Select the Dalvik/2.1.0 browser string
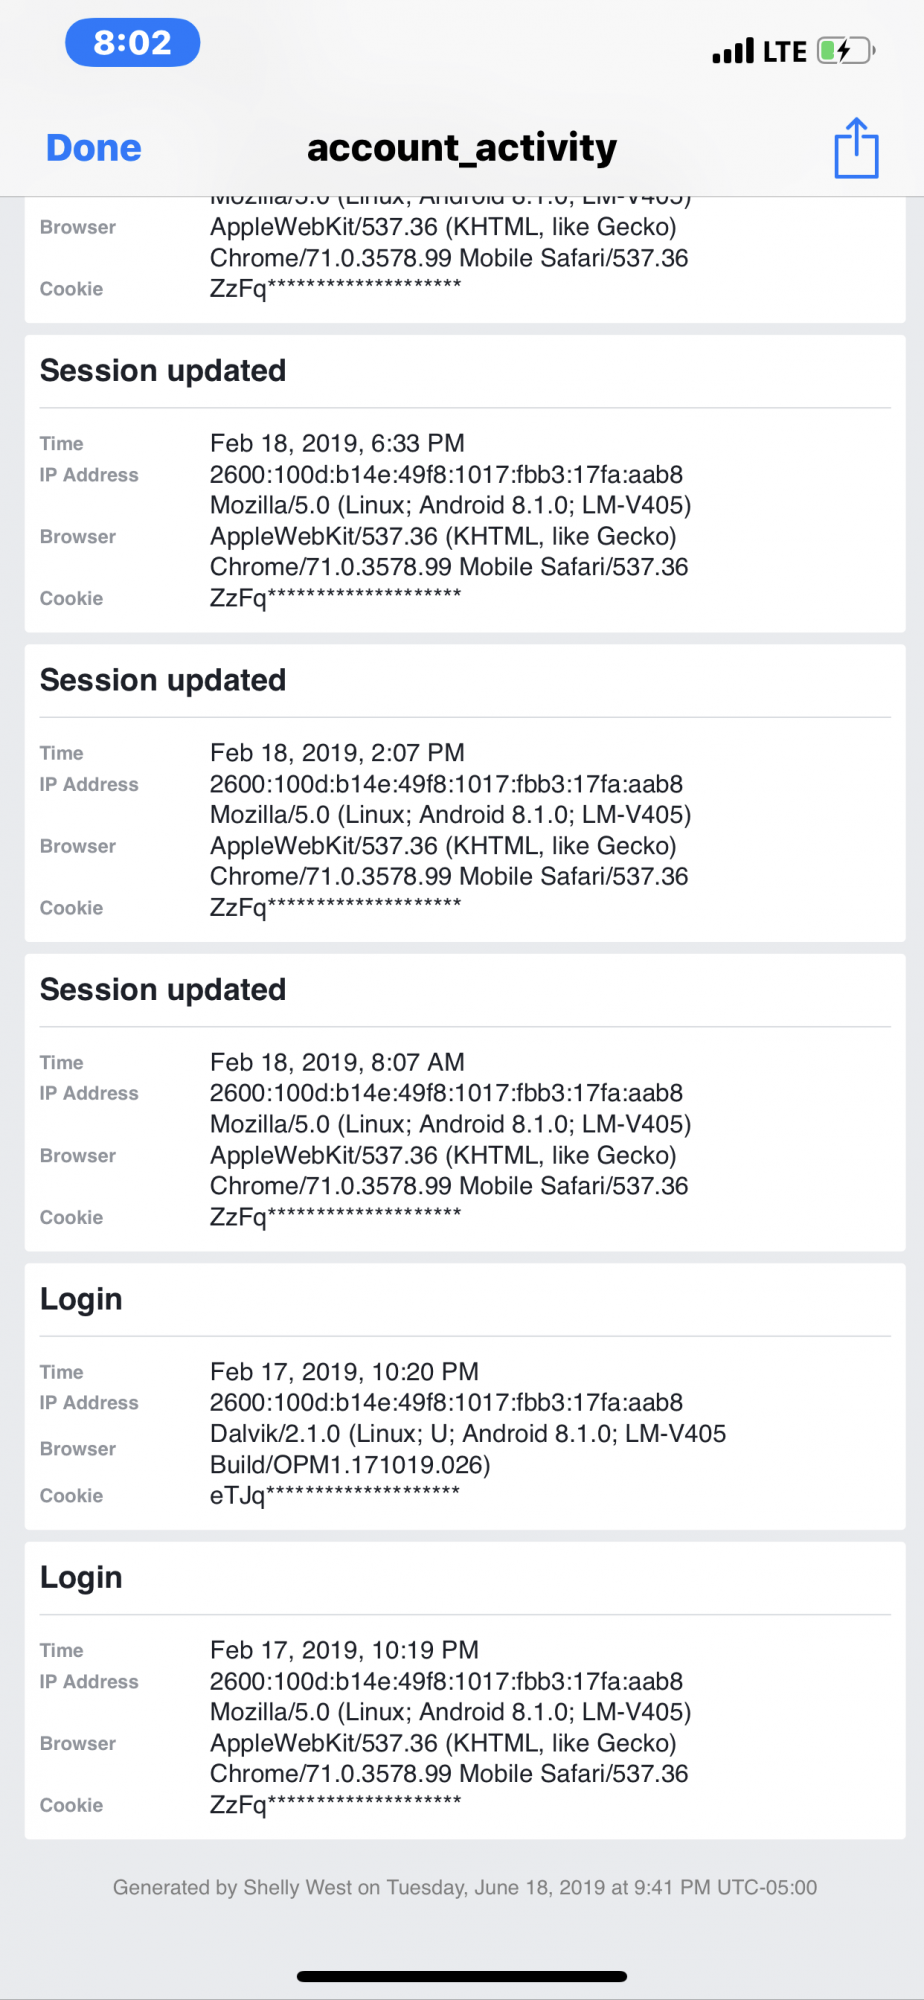The image size is (924, 2000). click(468, 1449)
